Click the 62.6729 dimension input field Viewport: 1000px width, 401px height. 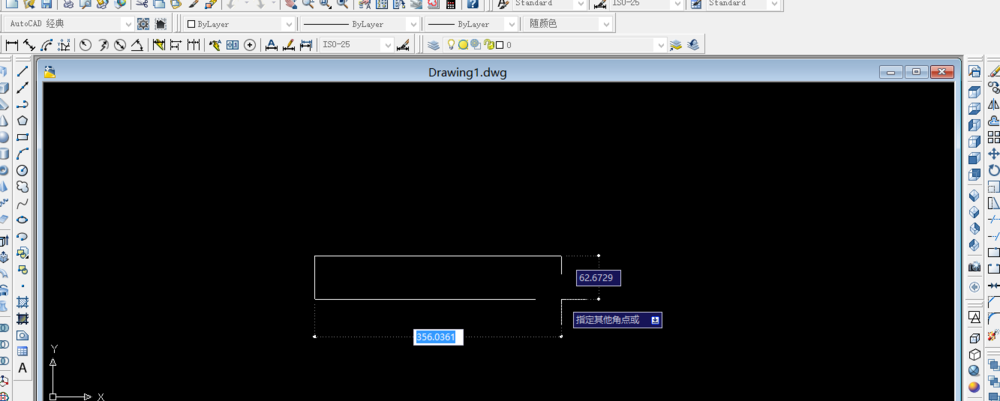point(598,278)
